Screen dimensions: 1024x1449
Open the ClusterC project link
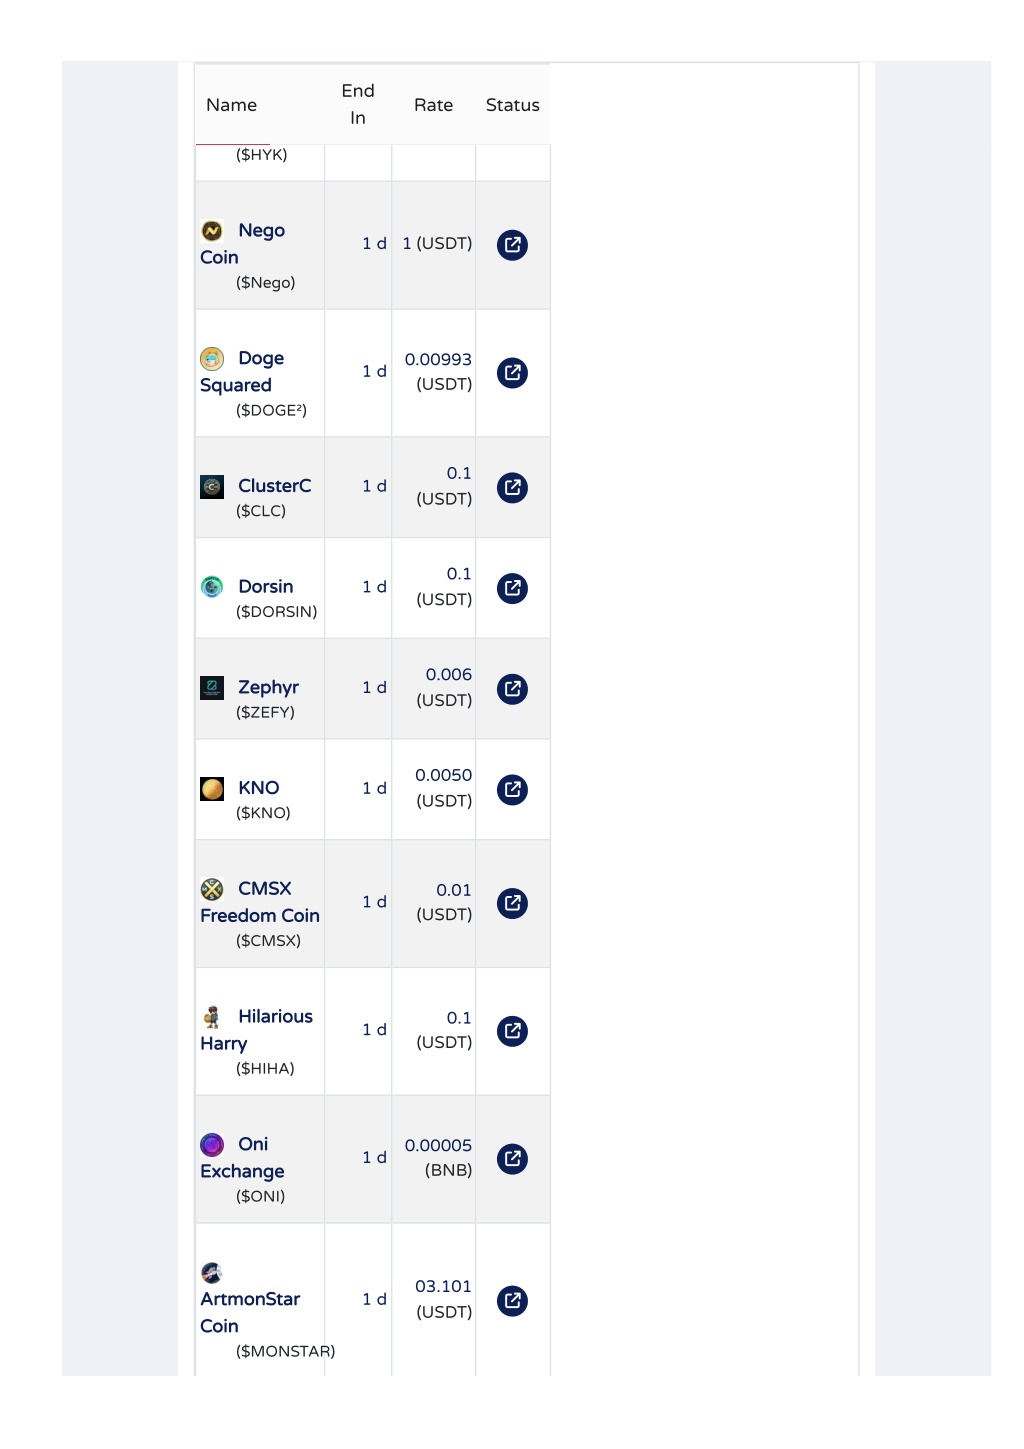274,486
